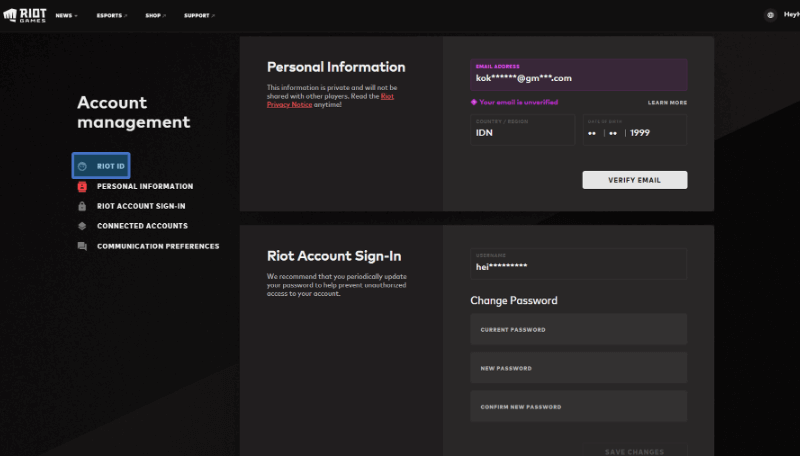Click the Riot Games logo

coord(24,15)
